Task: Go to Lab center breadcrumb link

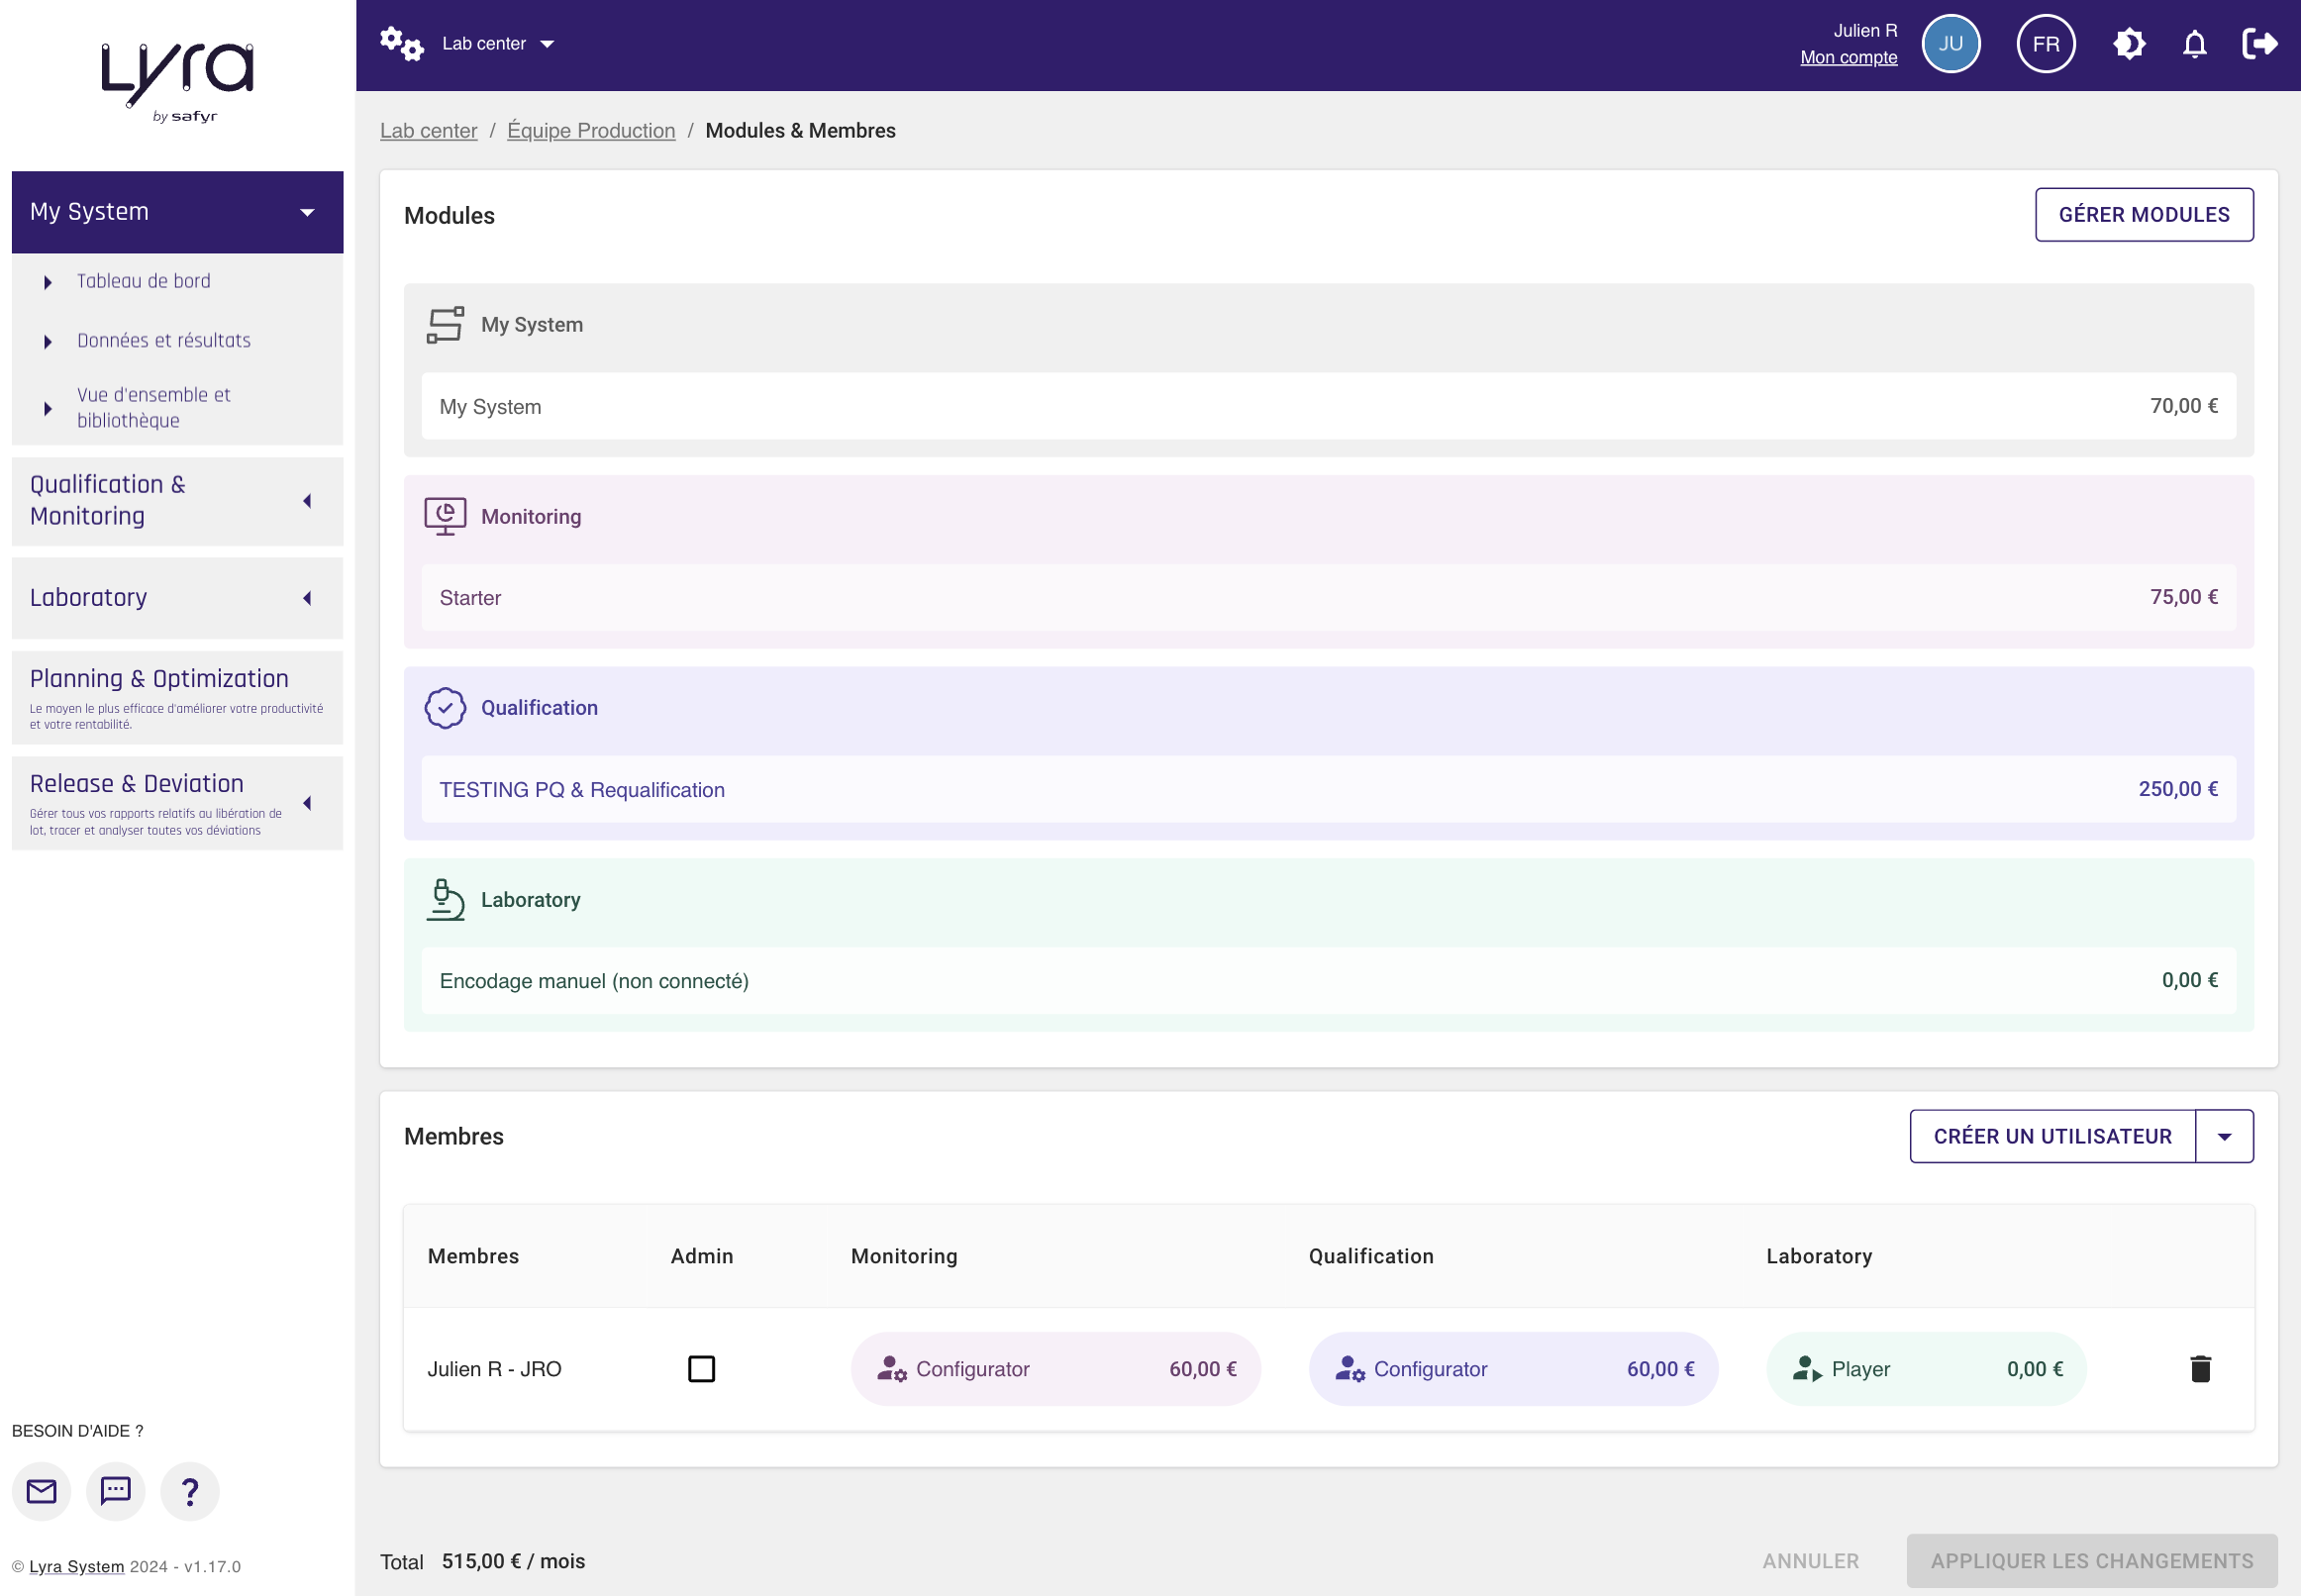Action: coord(428,131)
